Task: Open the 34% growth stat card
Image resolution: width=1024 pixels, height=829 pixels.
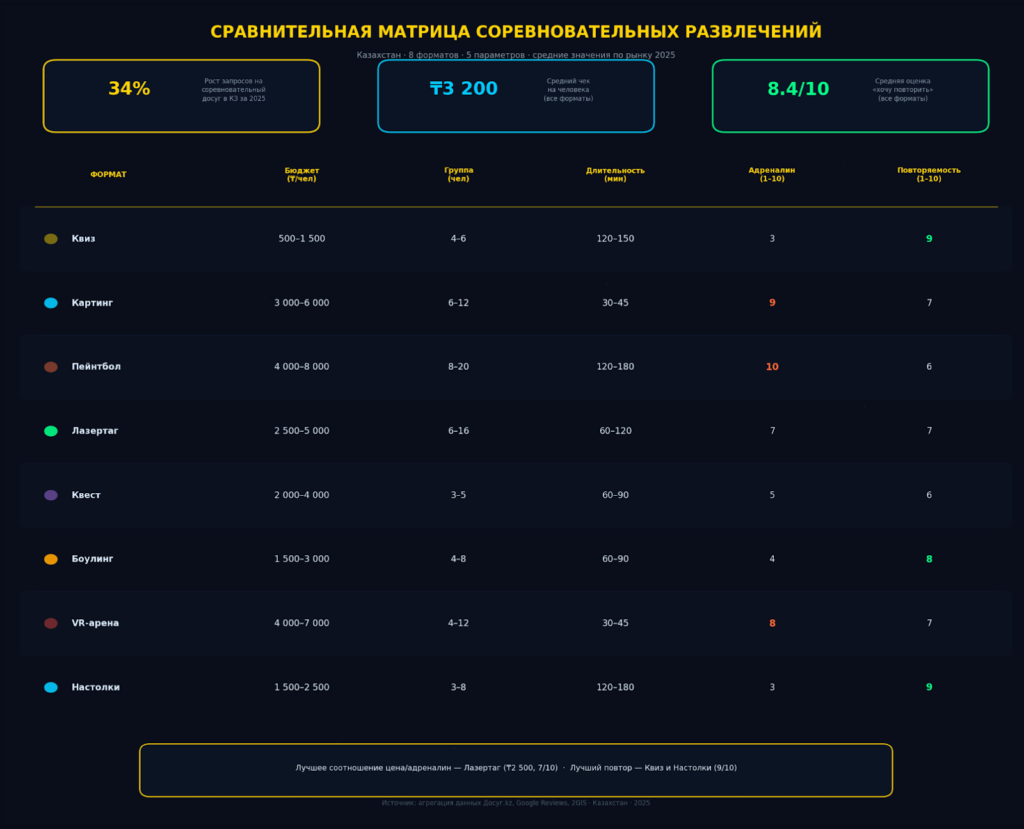Action: click(181, 96)
